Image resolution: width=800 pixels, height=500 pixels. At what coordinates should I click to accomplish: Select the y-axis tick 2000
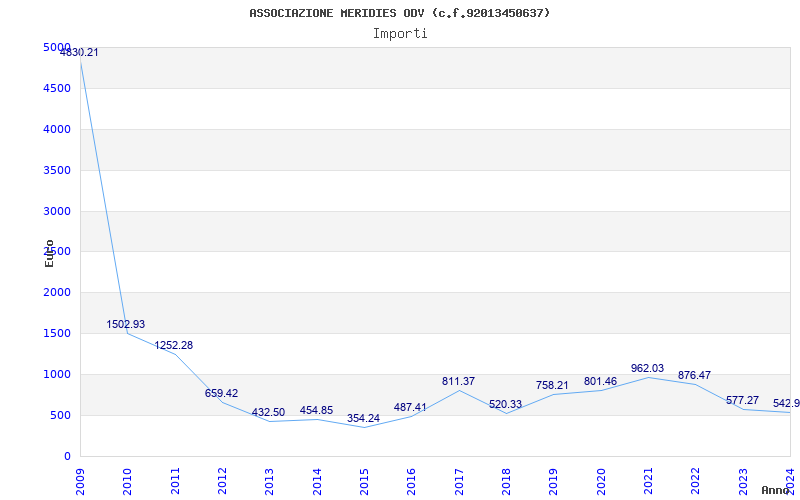[x=57, y=293]
